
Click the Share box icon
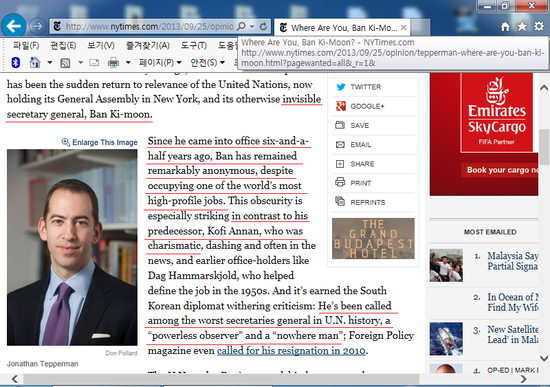point(340,164)
